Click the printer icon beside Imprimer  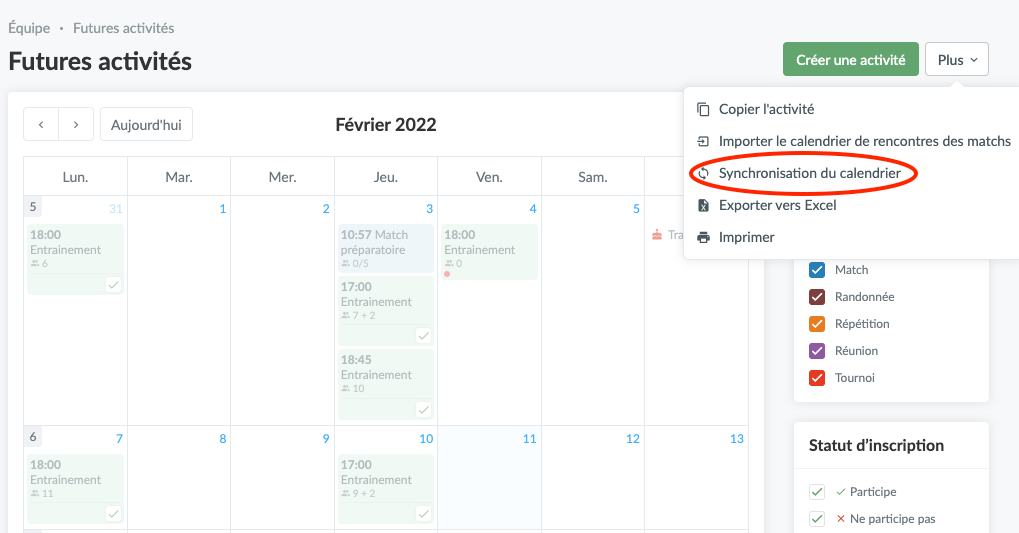point(703,237)
